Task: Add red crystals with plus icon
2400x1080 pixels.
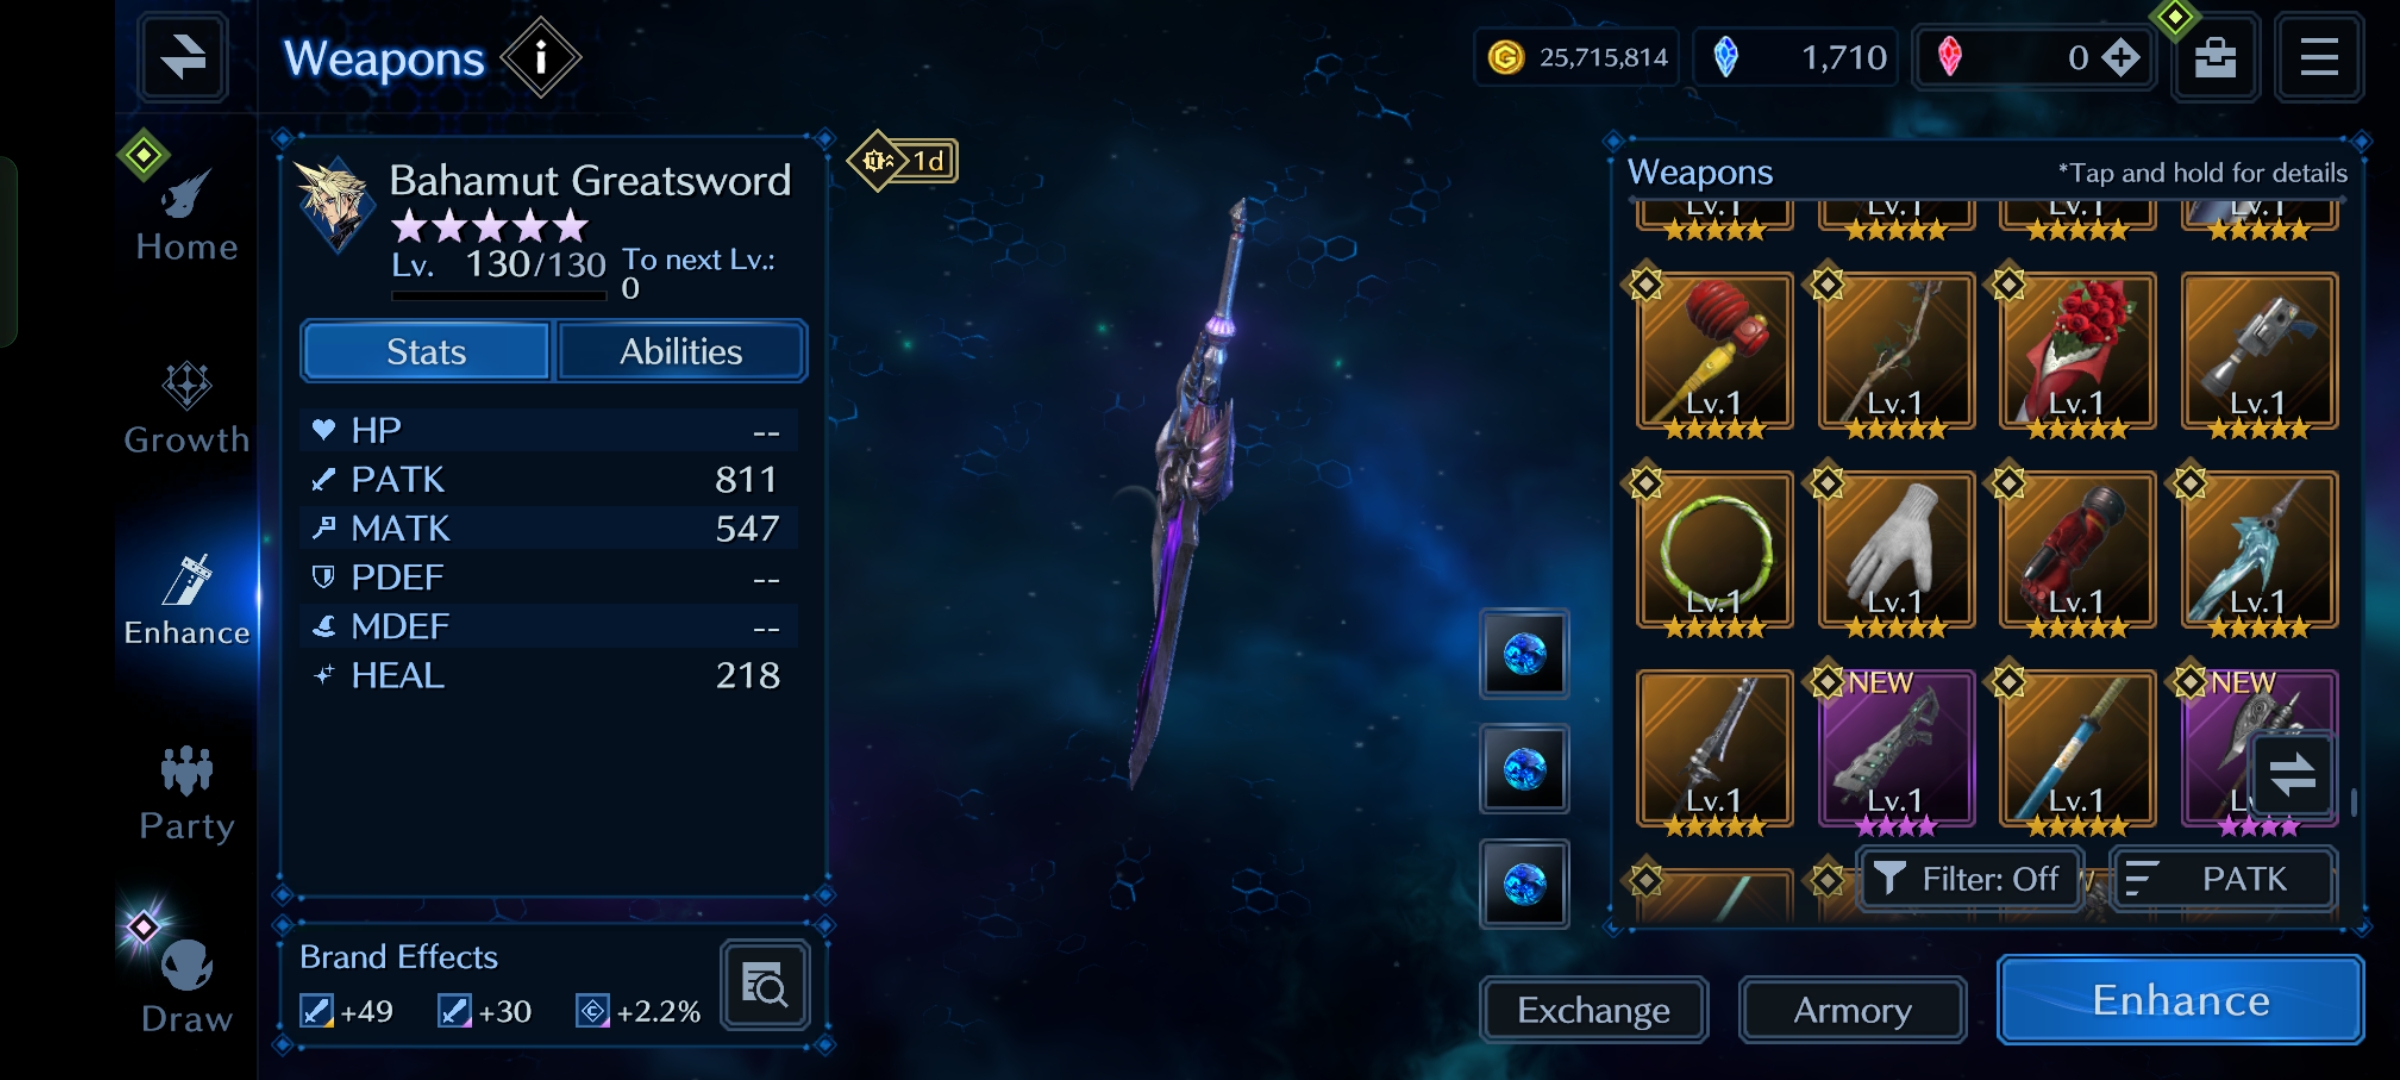Action: 2120,57
